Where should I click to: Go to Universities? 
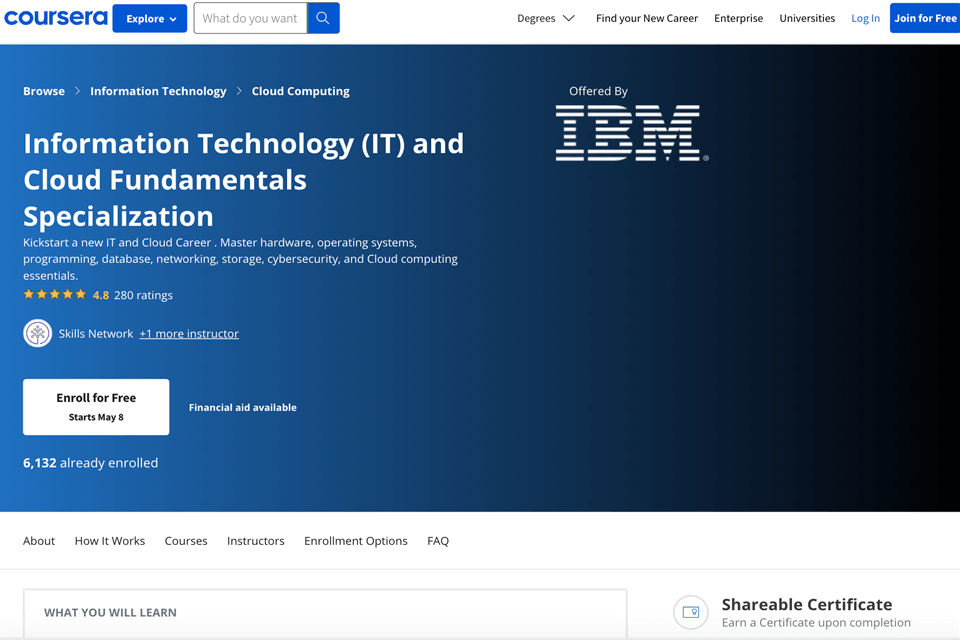pos(807,18)
